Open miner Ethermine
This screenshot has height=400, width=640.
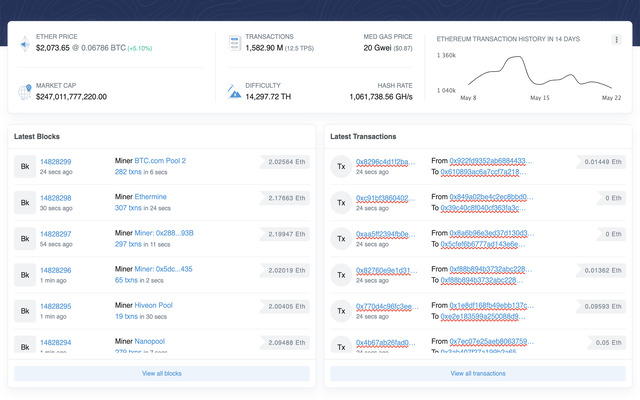coord(151,197)
